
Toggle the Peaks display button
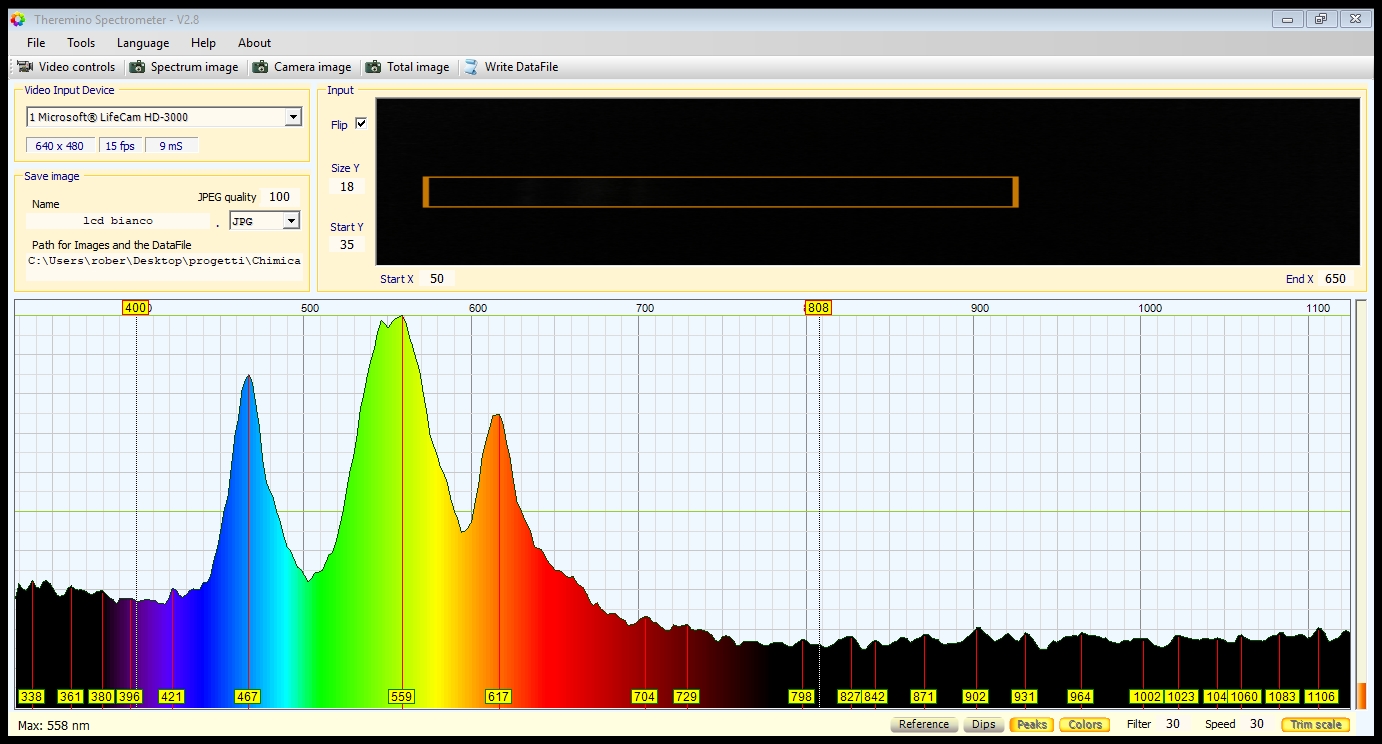pos(1031,725)
